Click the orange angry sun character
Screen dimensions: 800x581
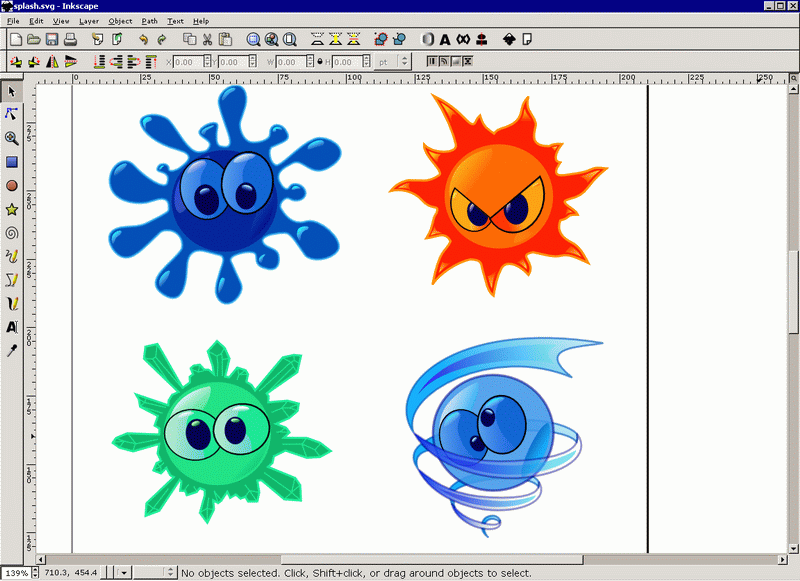[497, 196]
